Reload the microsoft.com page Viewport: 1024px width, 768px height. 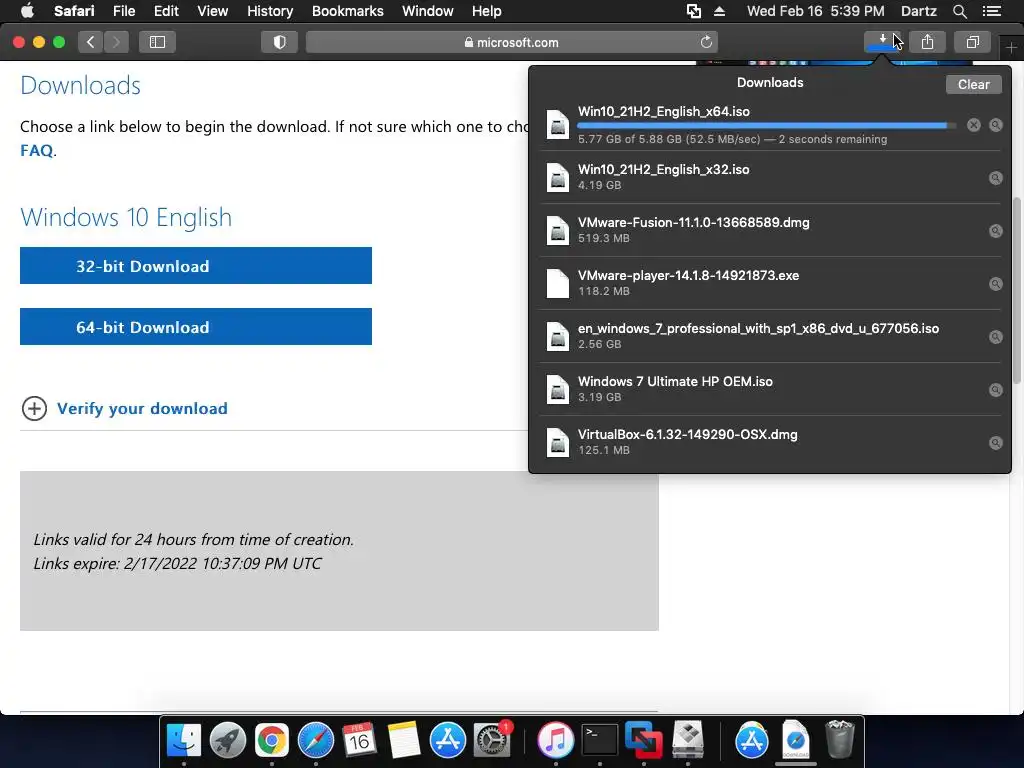[706, 42]
